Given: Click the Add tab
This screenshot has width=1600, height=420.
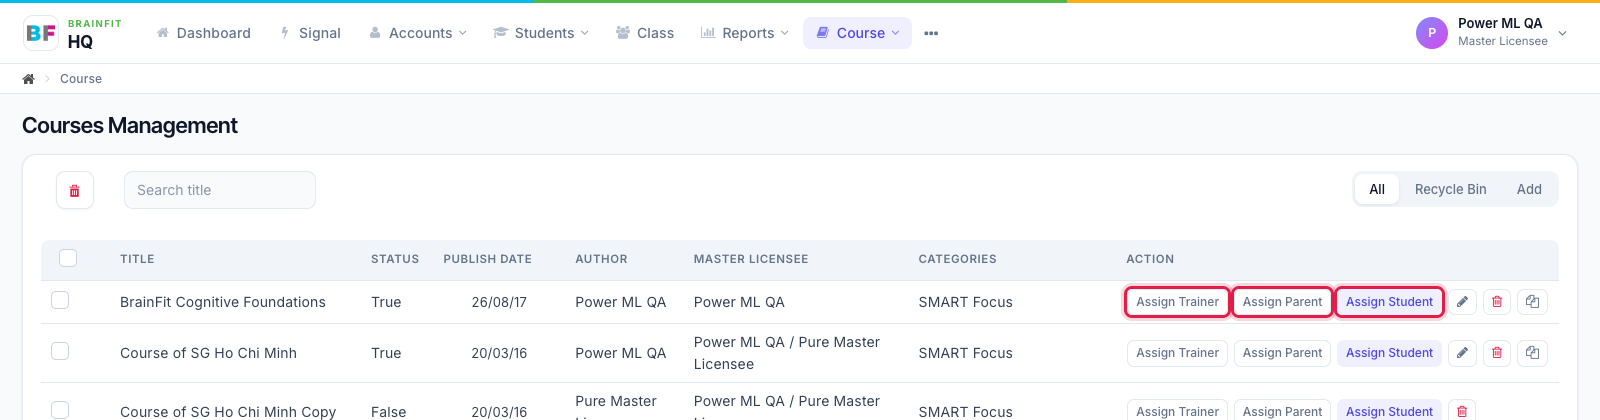Looking at the screenshot, I should tap(1529, 189).
